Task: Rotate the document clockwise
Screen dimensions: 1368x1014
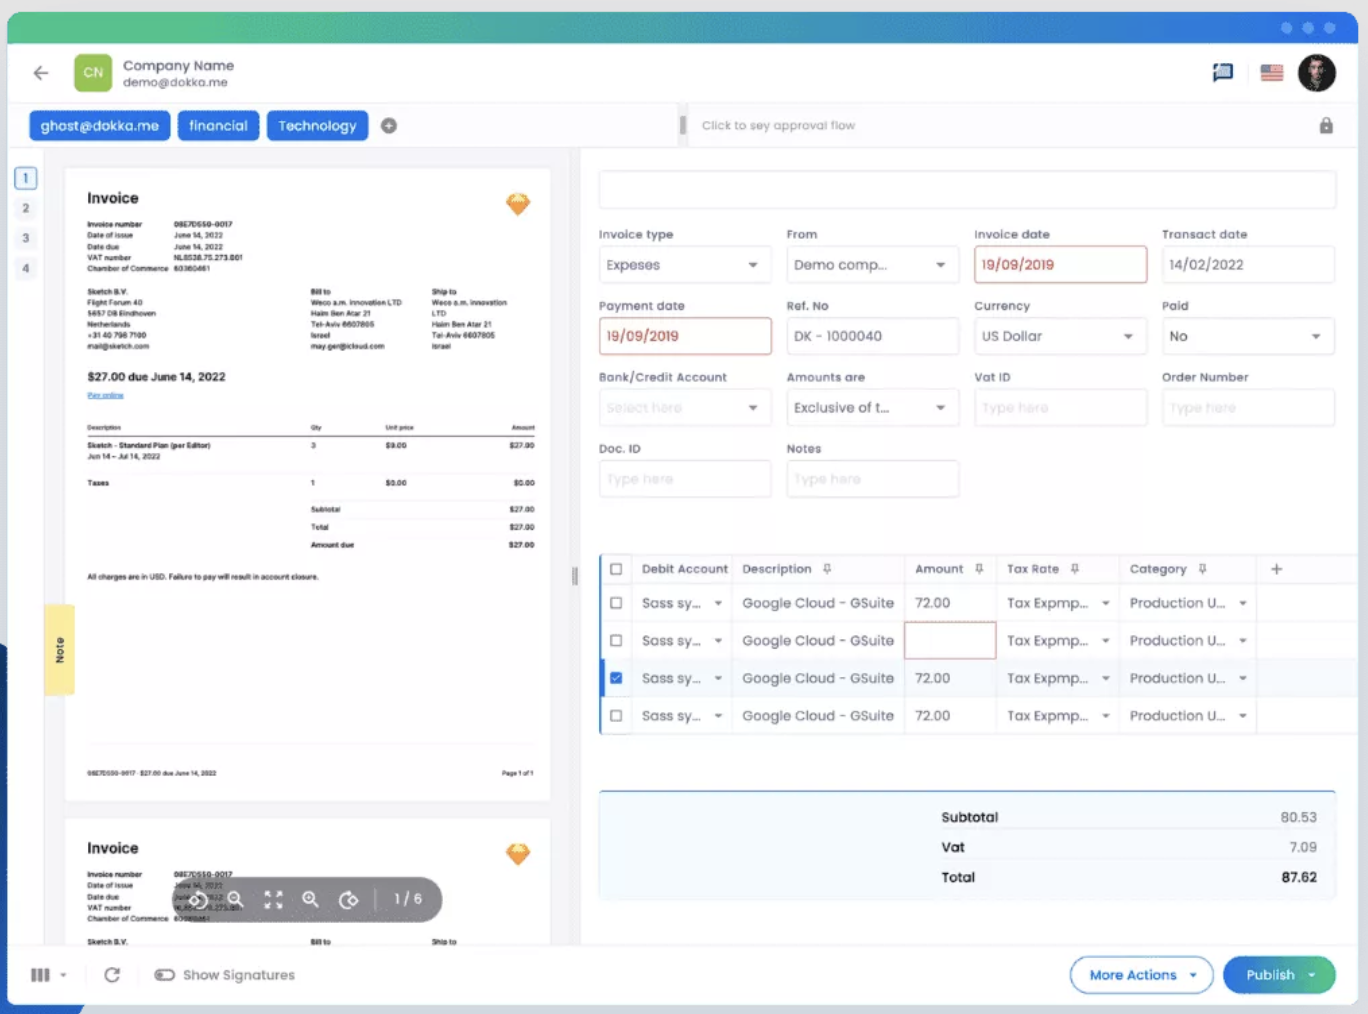Action: [x=348, y=899]
